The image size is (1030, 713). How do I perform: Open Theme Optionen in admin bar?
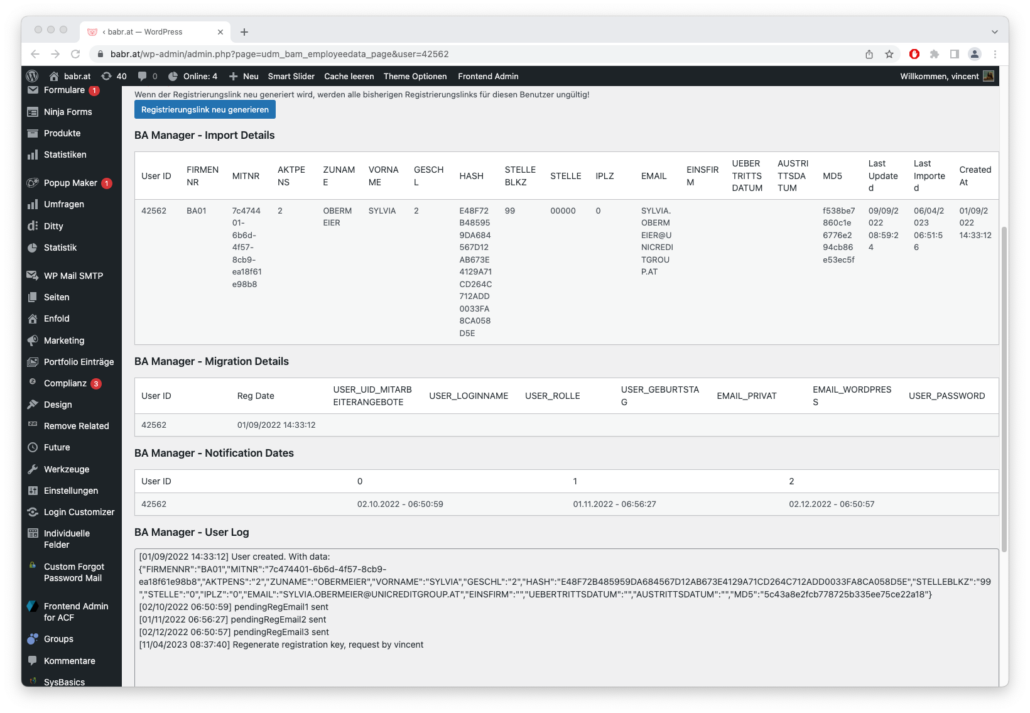(x=415, y=76)
